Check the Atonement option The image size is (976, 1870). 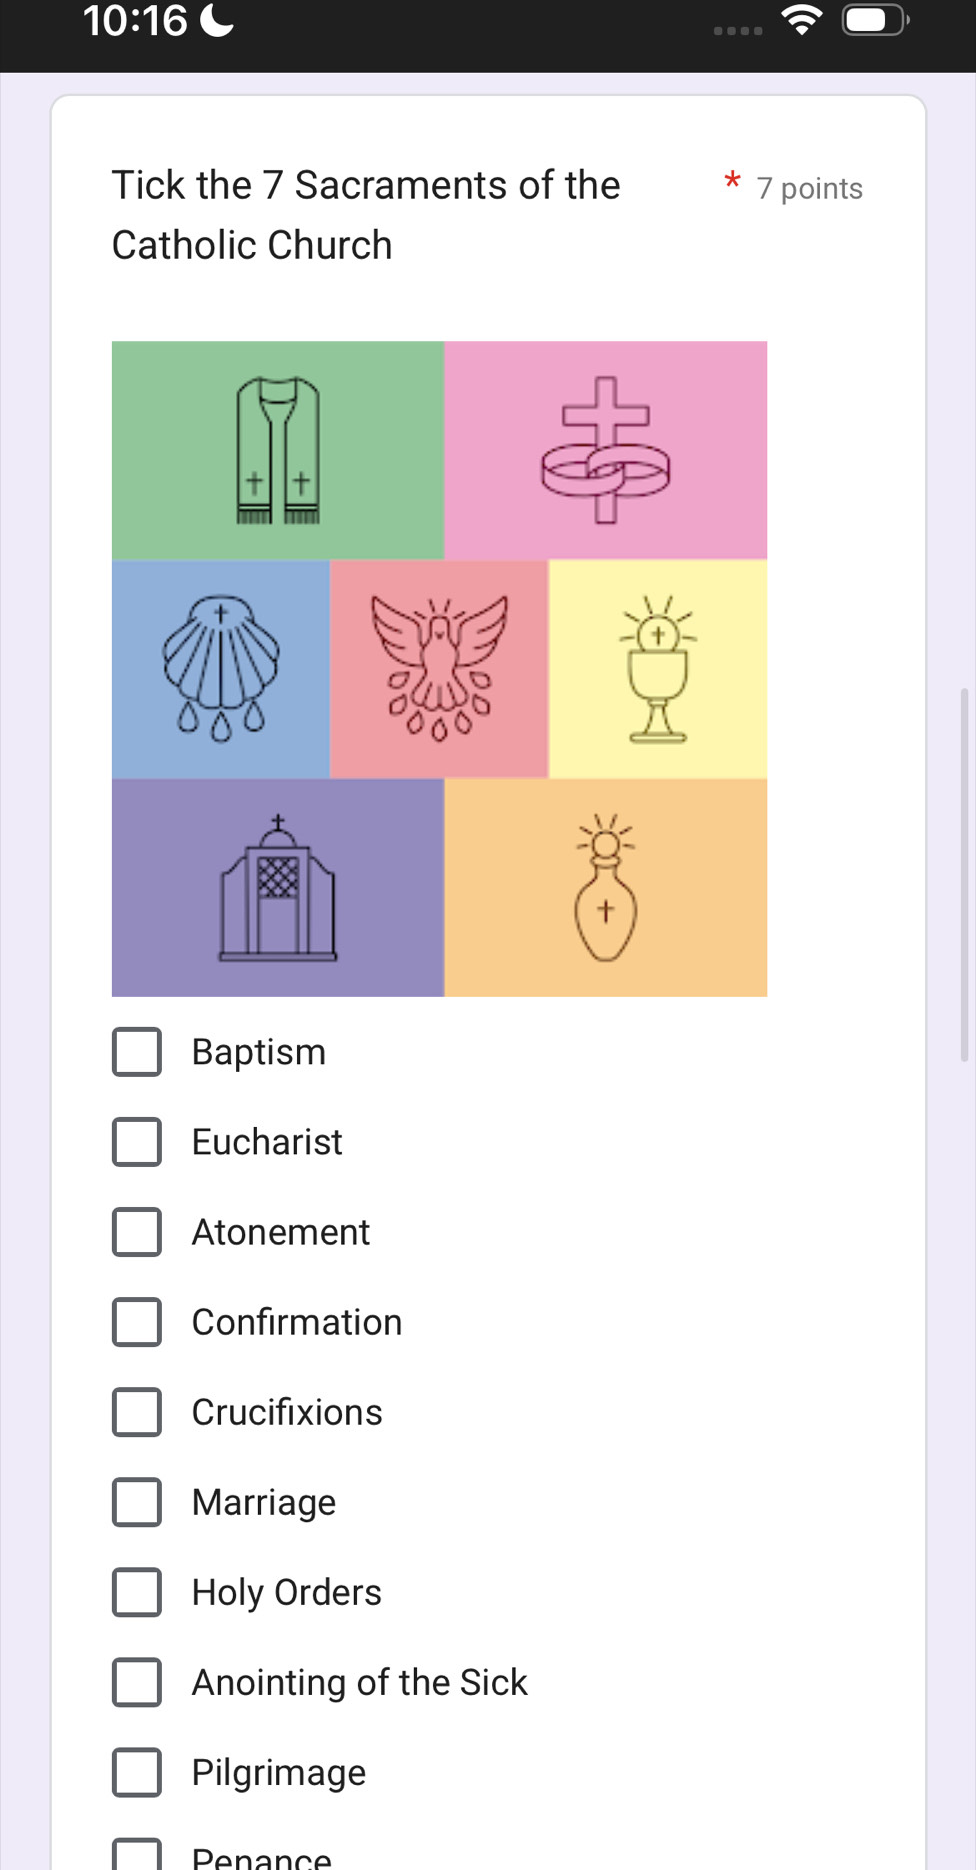point(137,1232)
